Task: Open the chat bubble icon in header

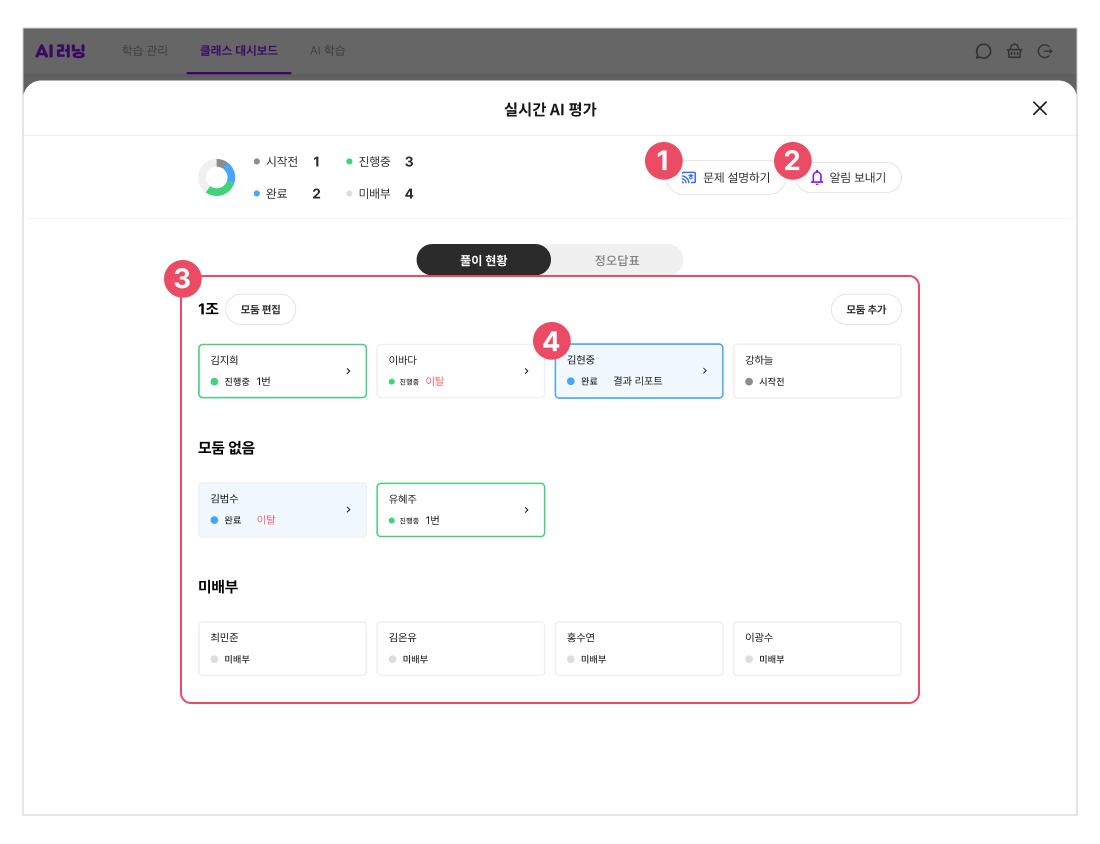Action: pos(983,51)
